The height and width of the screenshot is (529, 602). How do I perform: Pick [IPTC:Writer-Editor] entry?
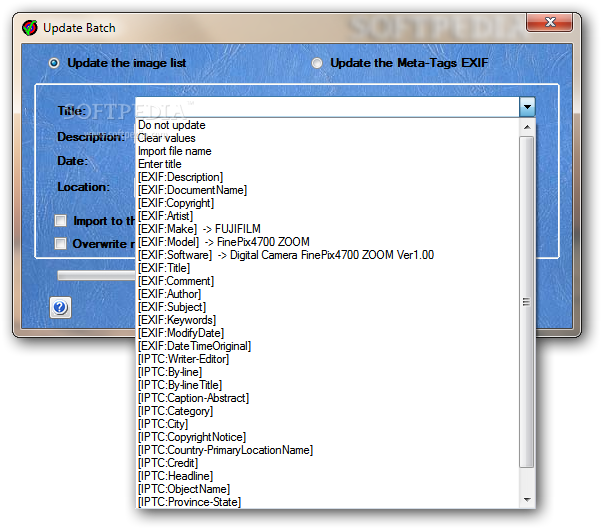(x=328, y=359)
